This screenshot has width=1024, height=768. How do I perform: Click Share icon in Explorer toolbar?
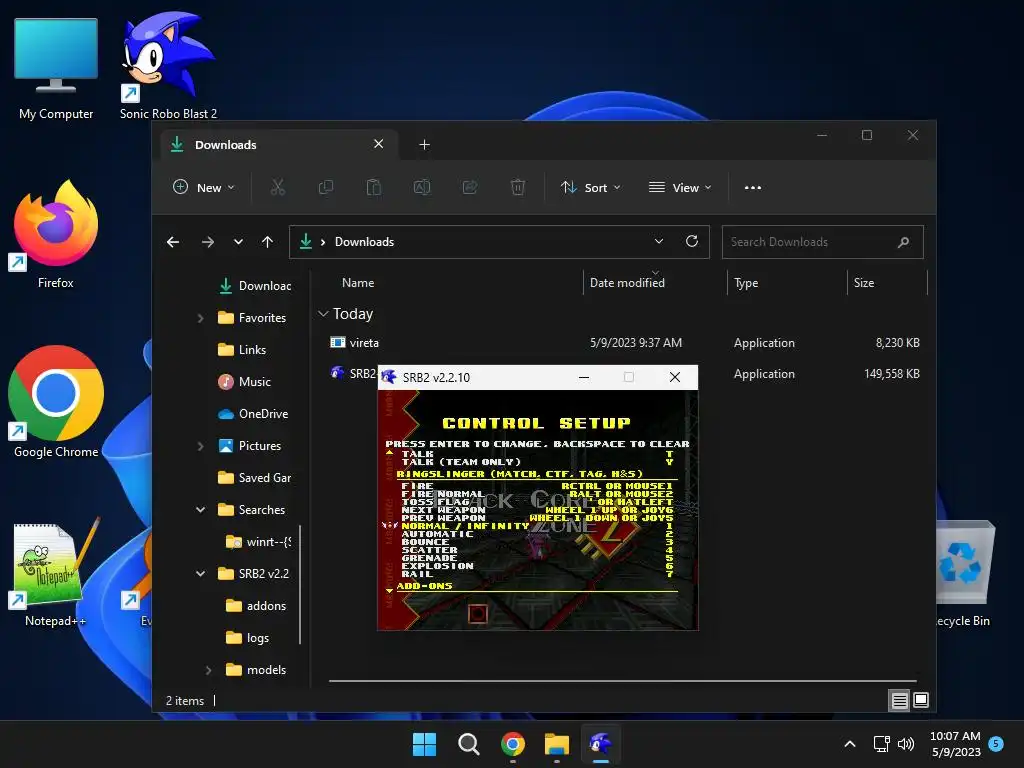coord(470,187)
